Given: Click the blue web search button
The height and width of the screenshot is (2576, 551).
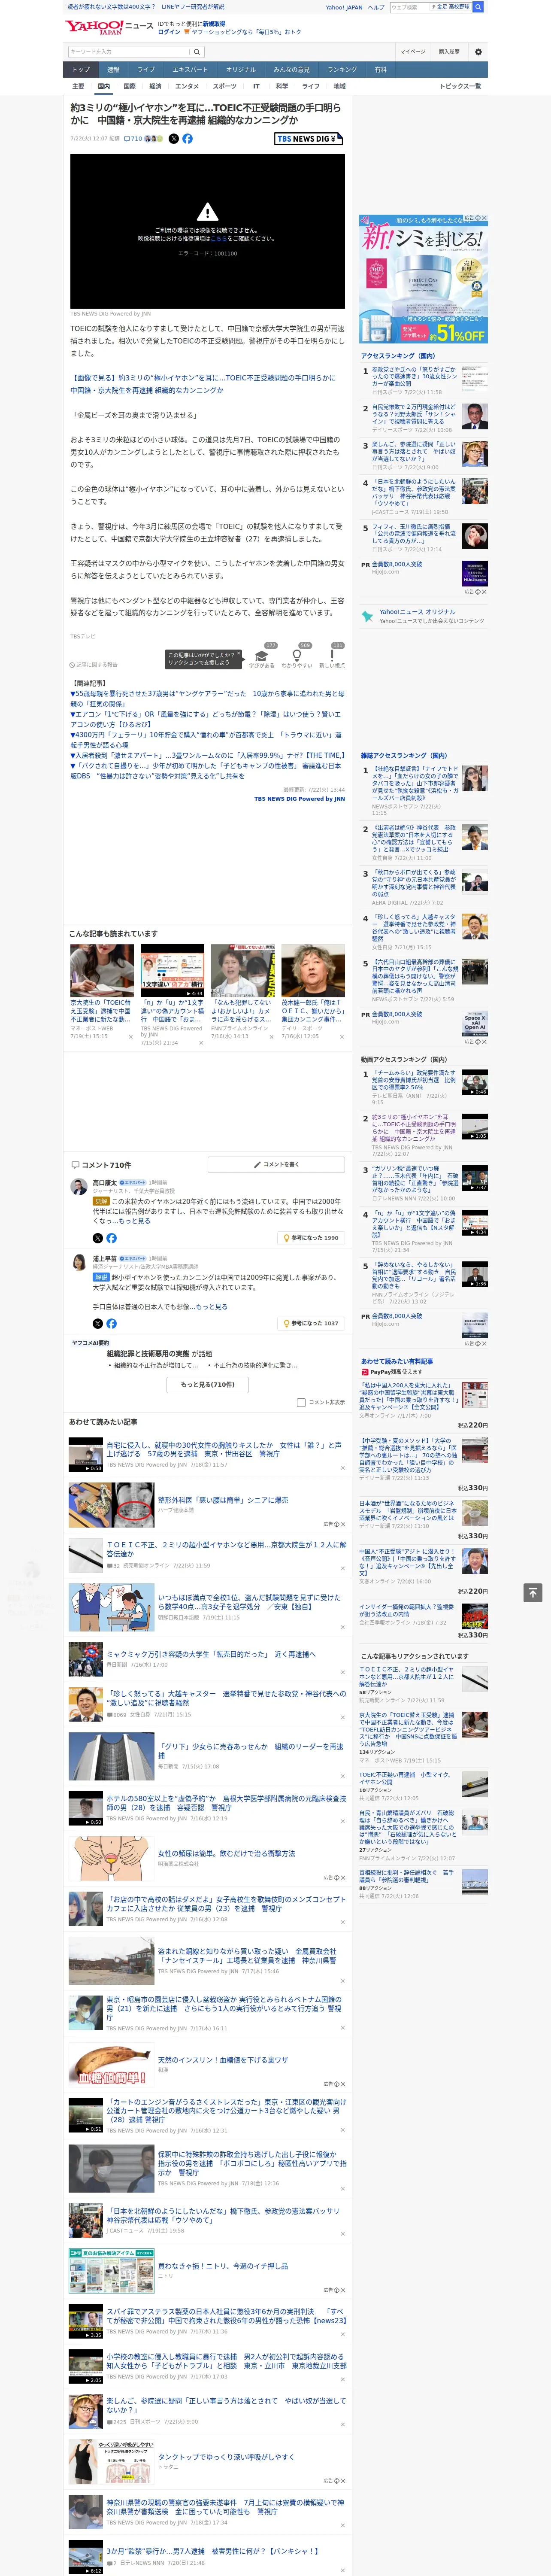Looking at the screenshot, I should click(478, 7).
